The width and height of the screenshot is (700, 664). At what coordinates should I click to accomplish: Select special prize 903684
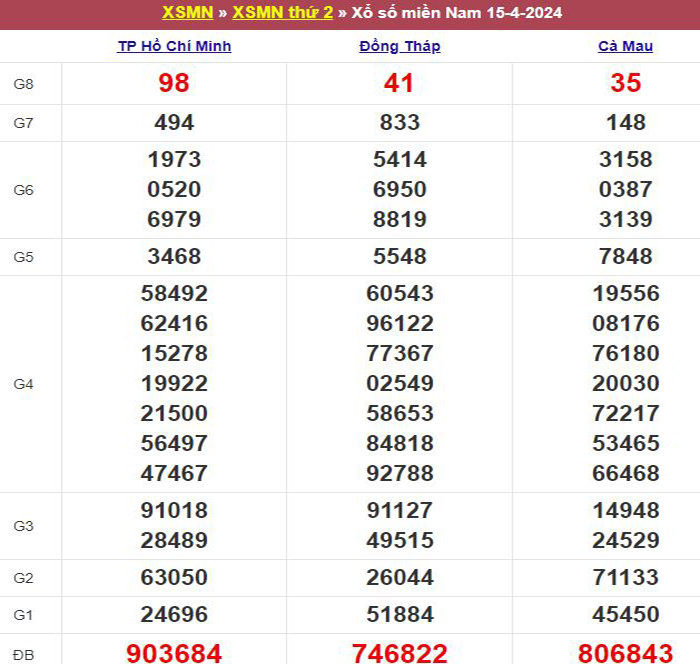[x=174, y=653]
